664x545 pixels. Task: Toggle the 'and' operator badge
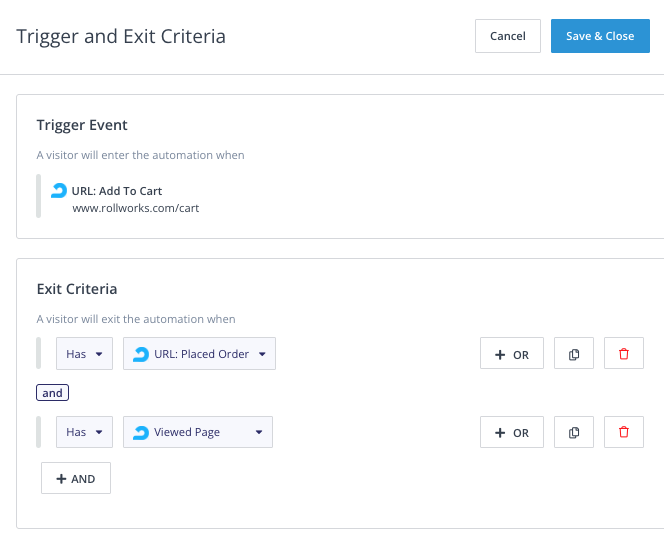coord(53,393)
